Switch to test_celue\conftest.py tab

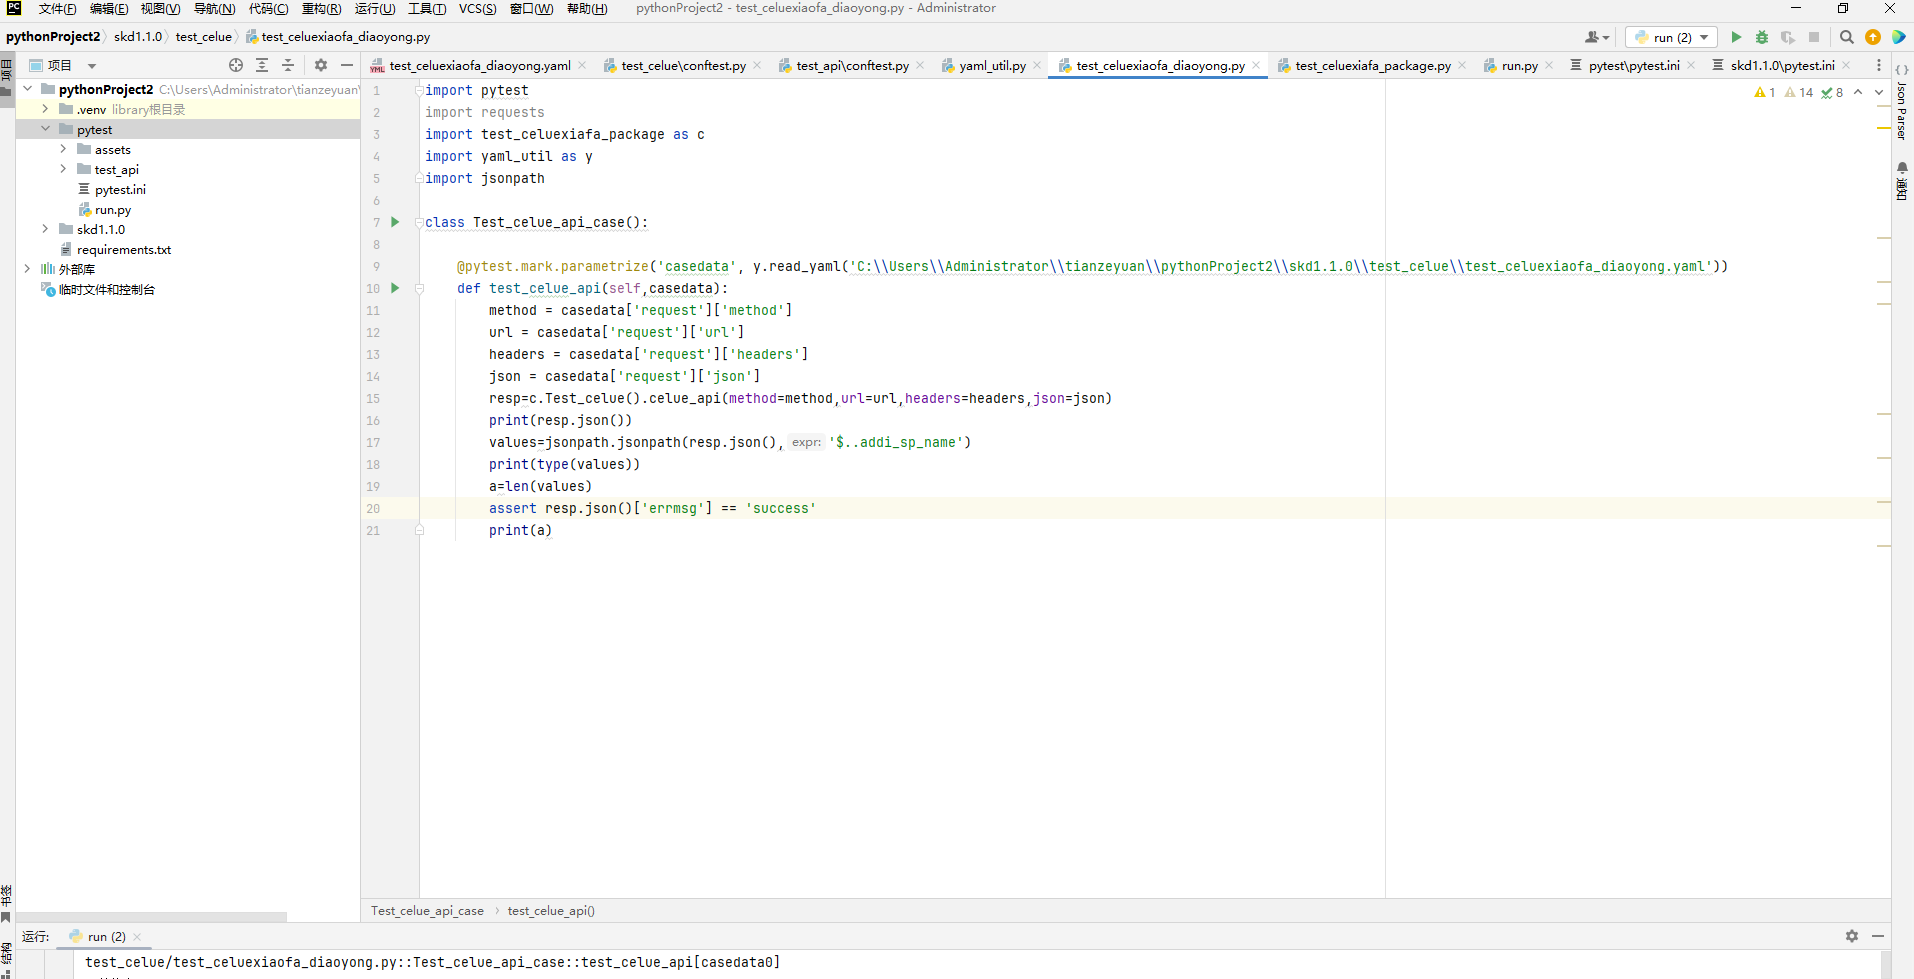[x=683, y=65]
